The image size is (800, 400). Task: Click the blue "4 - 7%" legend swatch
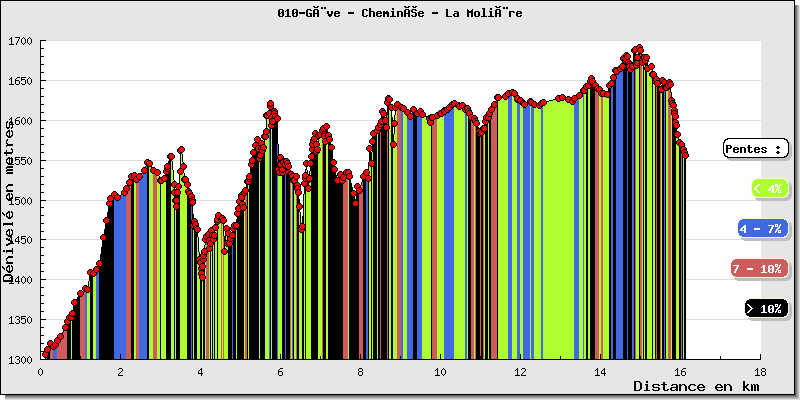762,228
